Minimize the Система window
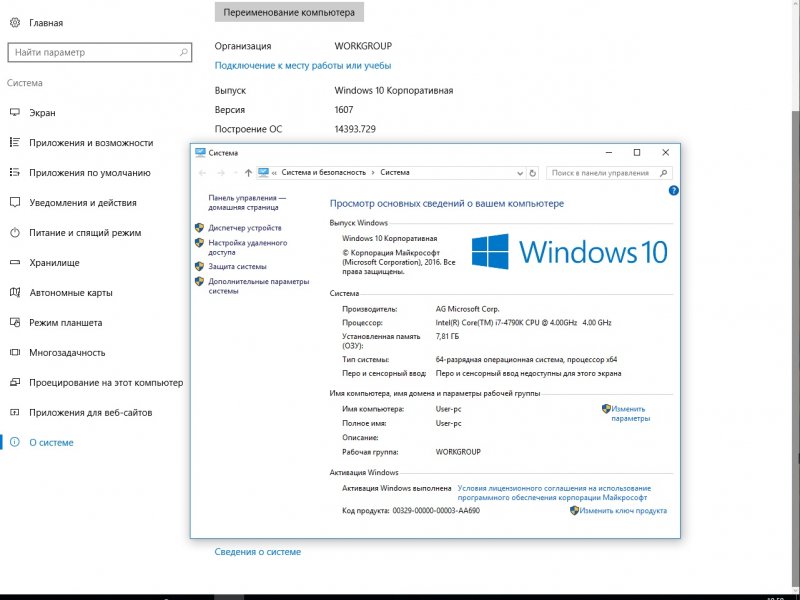The height and width of the screenshot is (600, 800). [609, 153]
